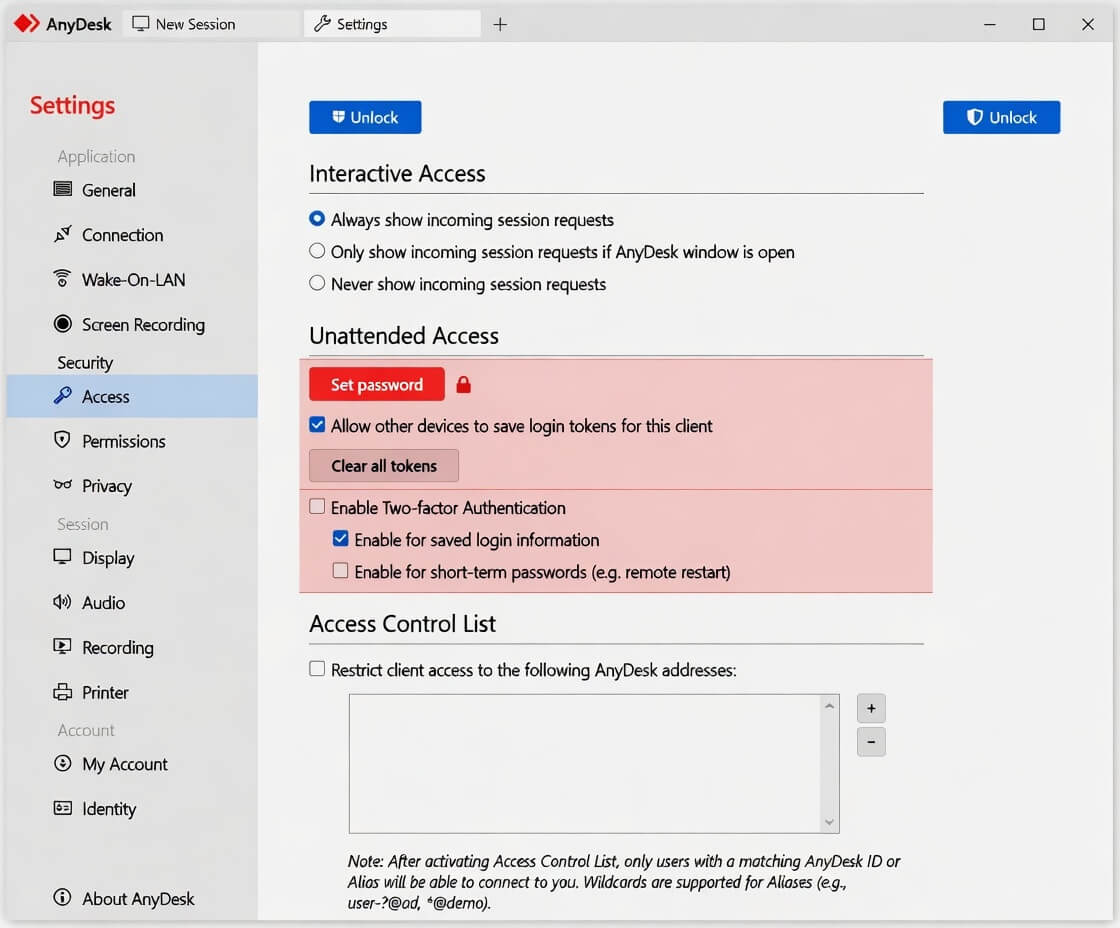Open Wake-On-LAN settings section
1120x928 pixels.
pyautogui.click(x=132, y=279)
